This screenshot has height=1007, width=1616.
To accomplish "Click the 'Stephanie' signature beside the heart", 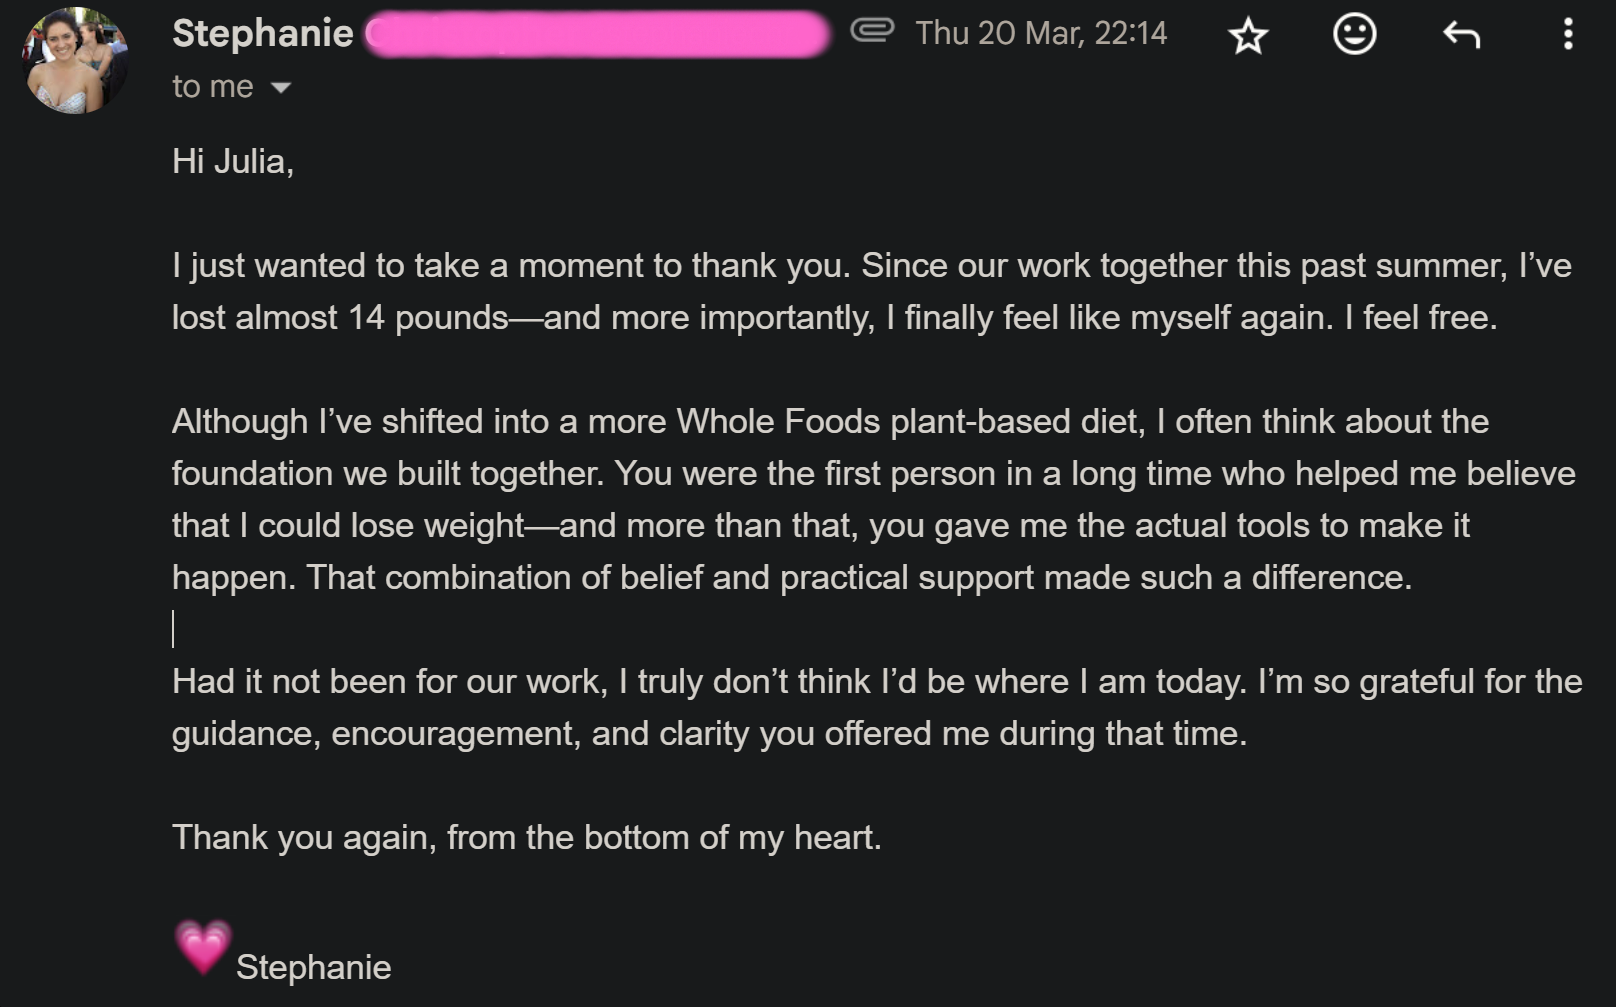I will coord(313,968).
